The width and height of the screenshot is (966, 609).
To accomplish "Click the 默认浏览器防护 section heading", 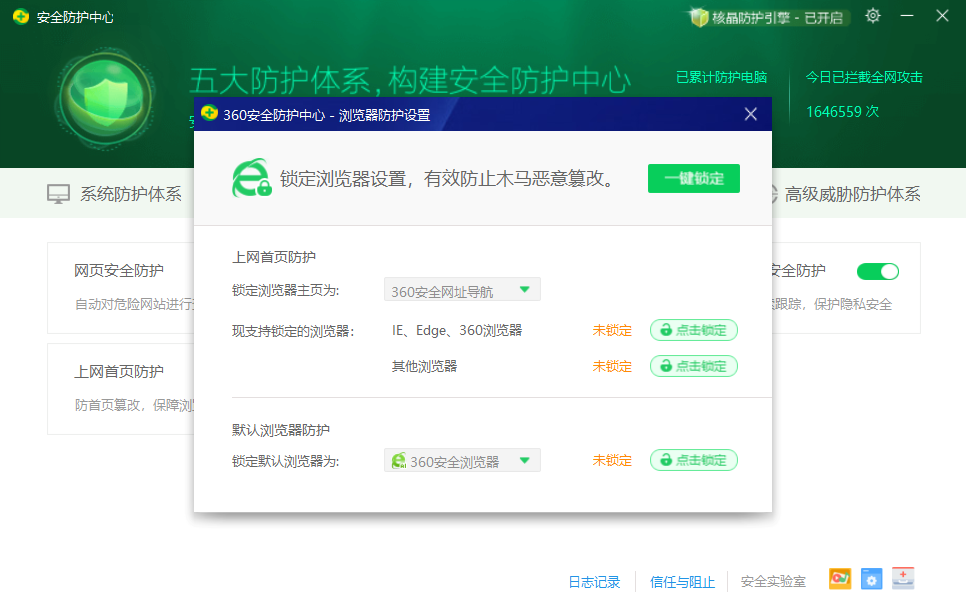I will (x=281, y=430).
